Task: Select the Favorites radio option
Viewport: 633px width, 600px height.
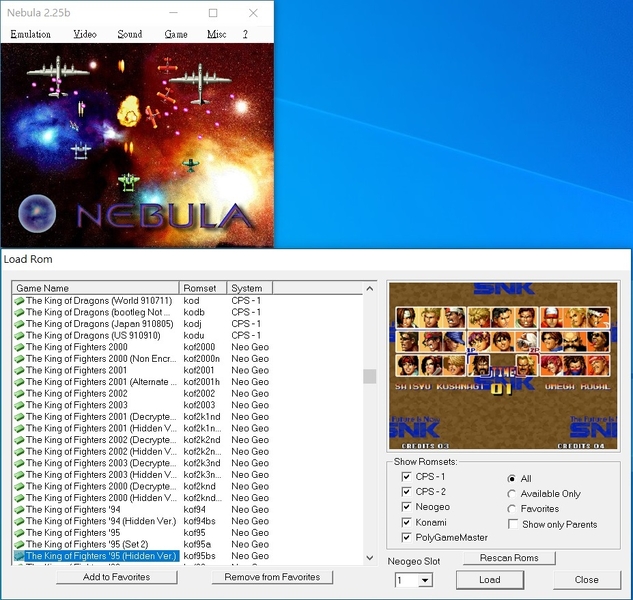Action: 511,509
